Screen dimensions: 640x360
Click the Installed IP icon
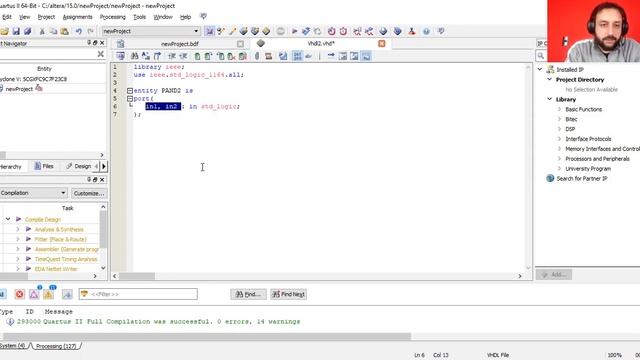551,69
